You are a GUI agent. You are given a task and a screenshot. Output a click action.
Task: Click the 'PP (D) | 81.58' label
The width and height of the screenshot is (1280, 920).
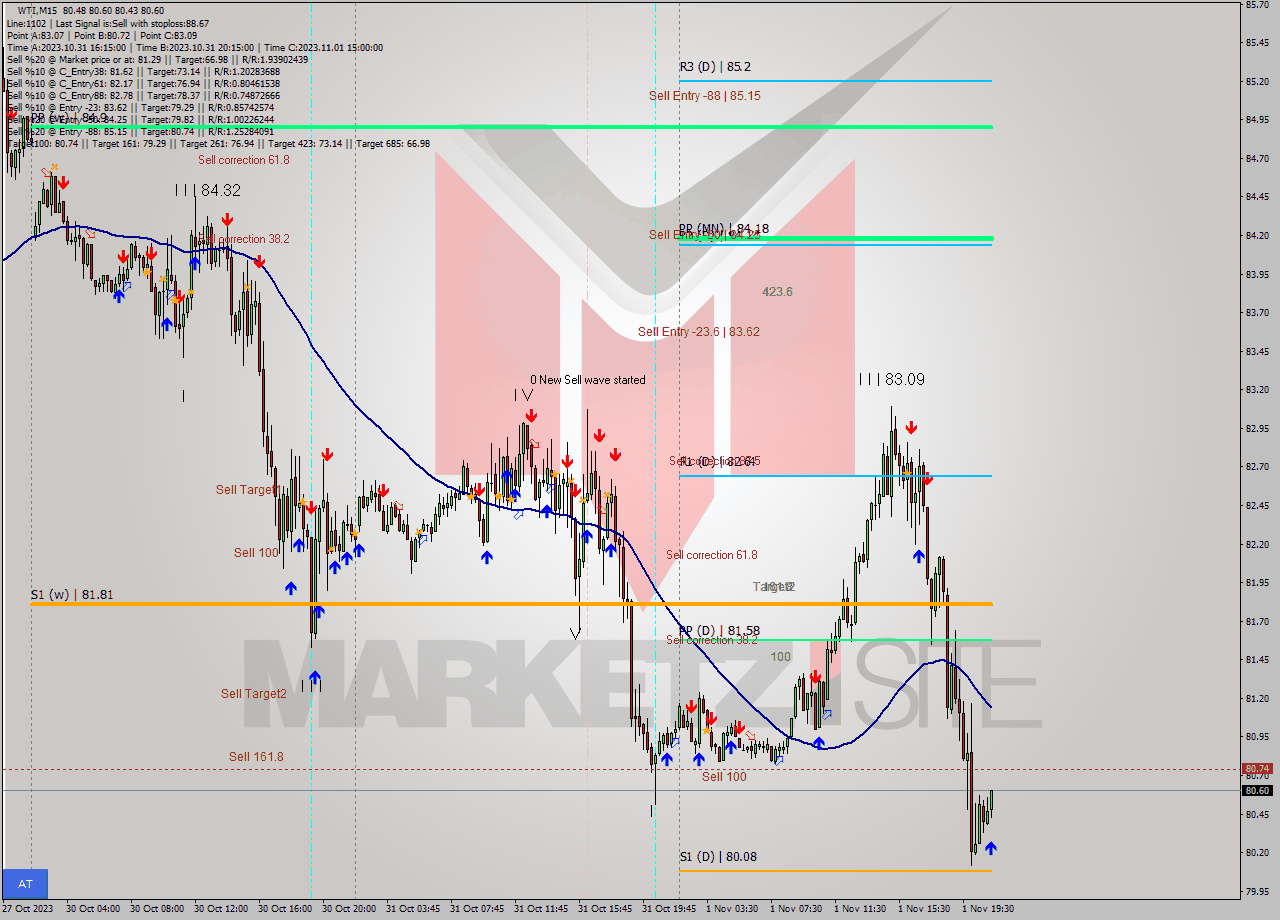click(719, 632)
